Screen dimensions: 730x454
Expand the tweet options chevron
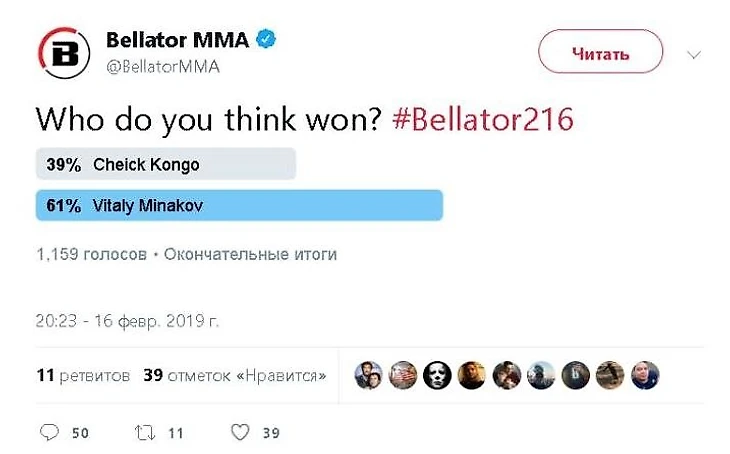coord(694,55)
